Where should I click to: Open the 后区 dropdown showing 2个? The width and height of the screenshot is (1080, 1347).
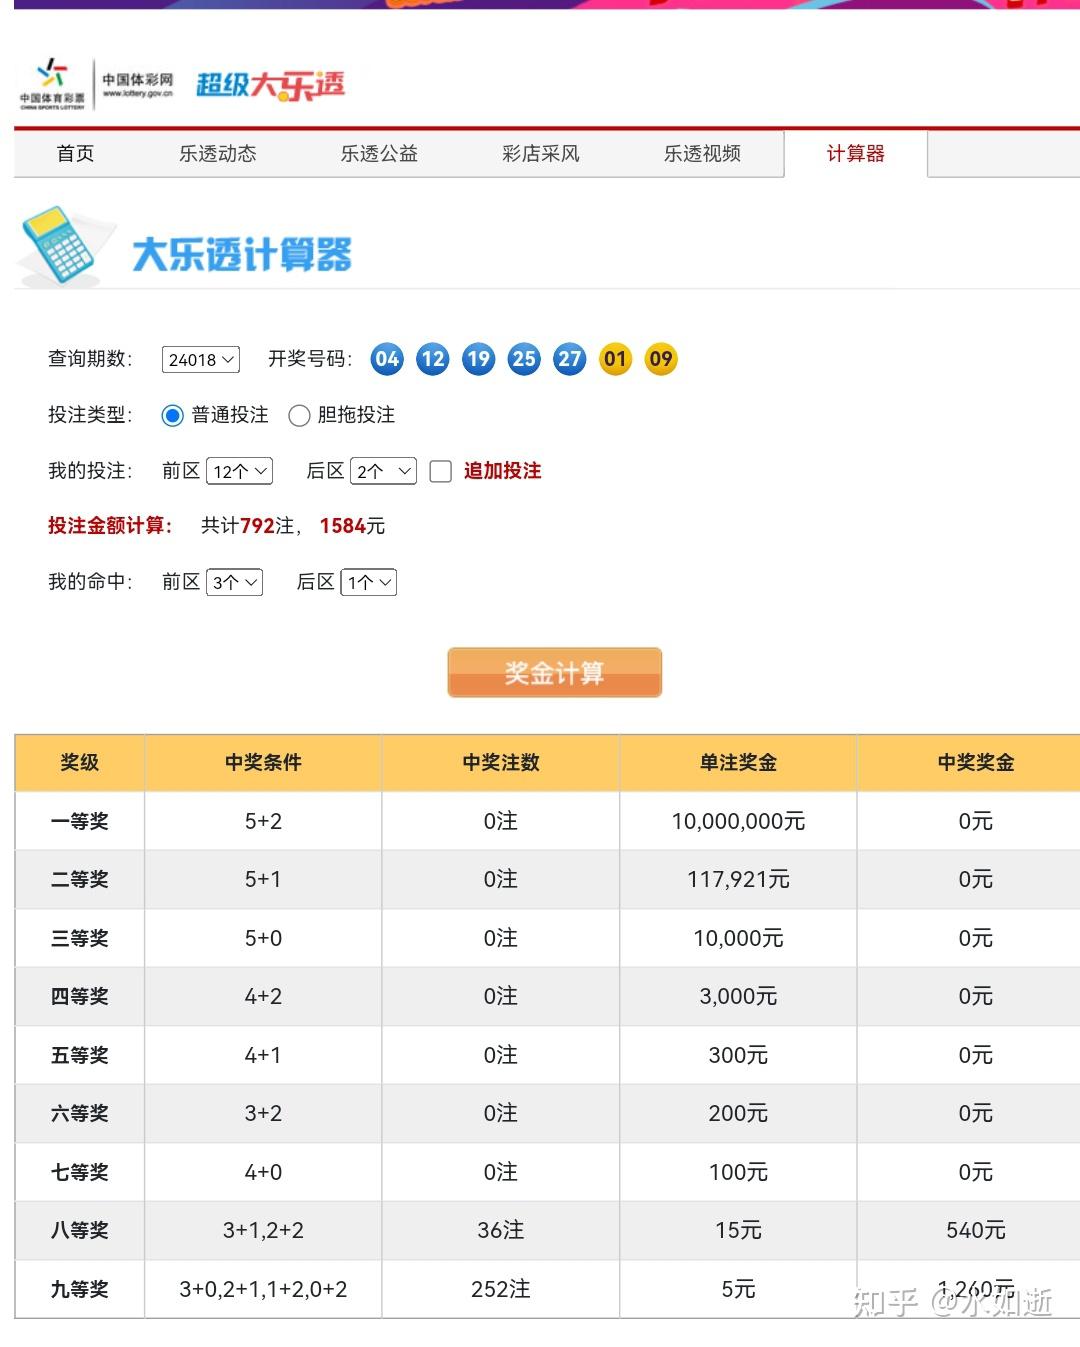point(383,470)
